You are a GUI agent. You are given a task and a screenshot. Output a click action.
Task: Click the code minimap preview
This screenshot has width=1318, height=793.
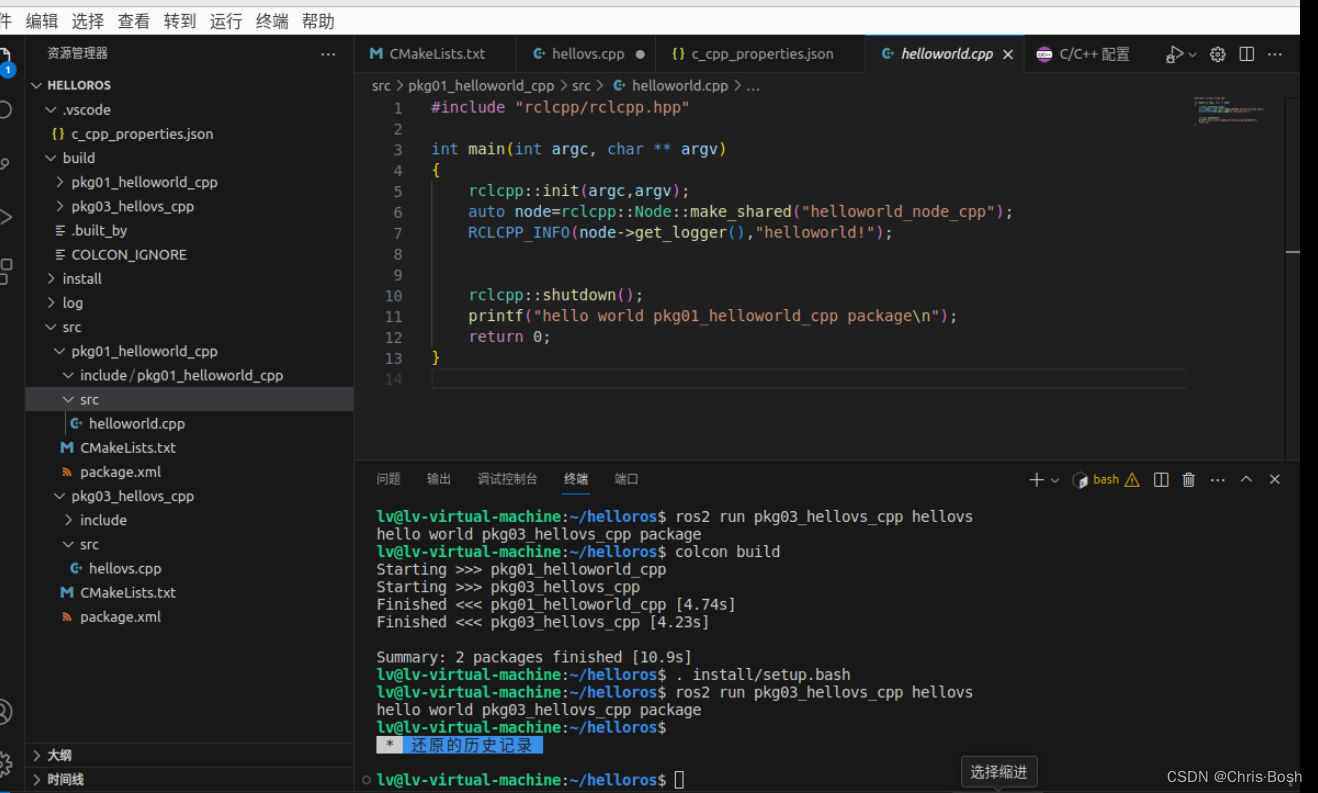point(1228,111)
